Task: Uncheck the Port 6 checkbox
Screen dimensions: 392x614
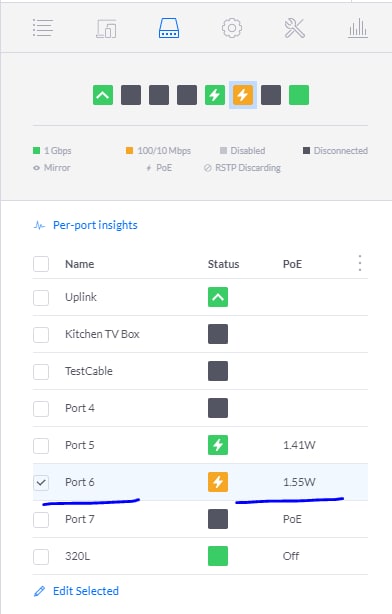Action: pyautogui.click(x=41, y=482)
